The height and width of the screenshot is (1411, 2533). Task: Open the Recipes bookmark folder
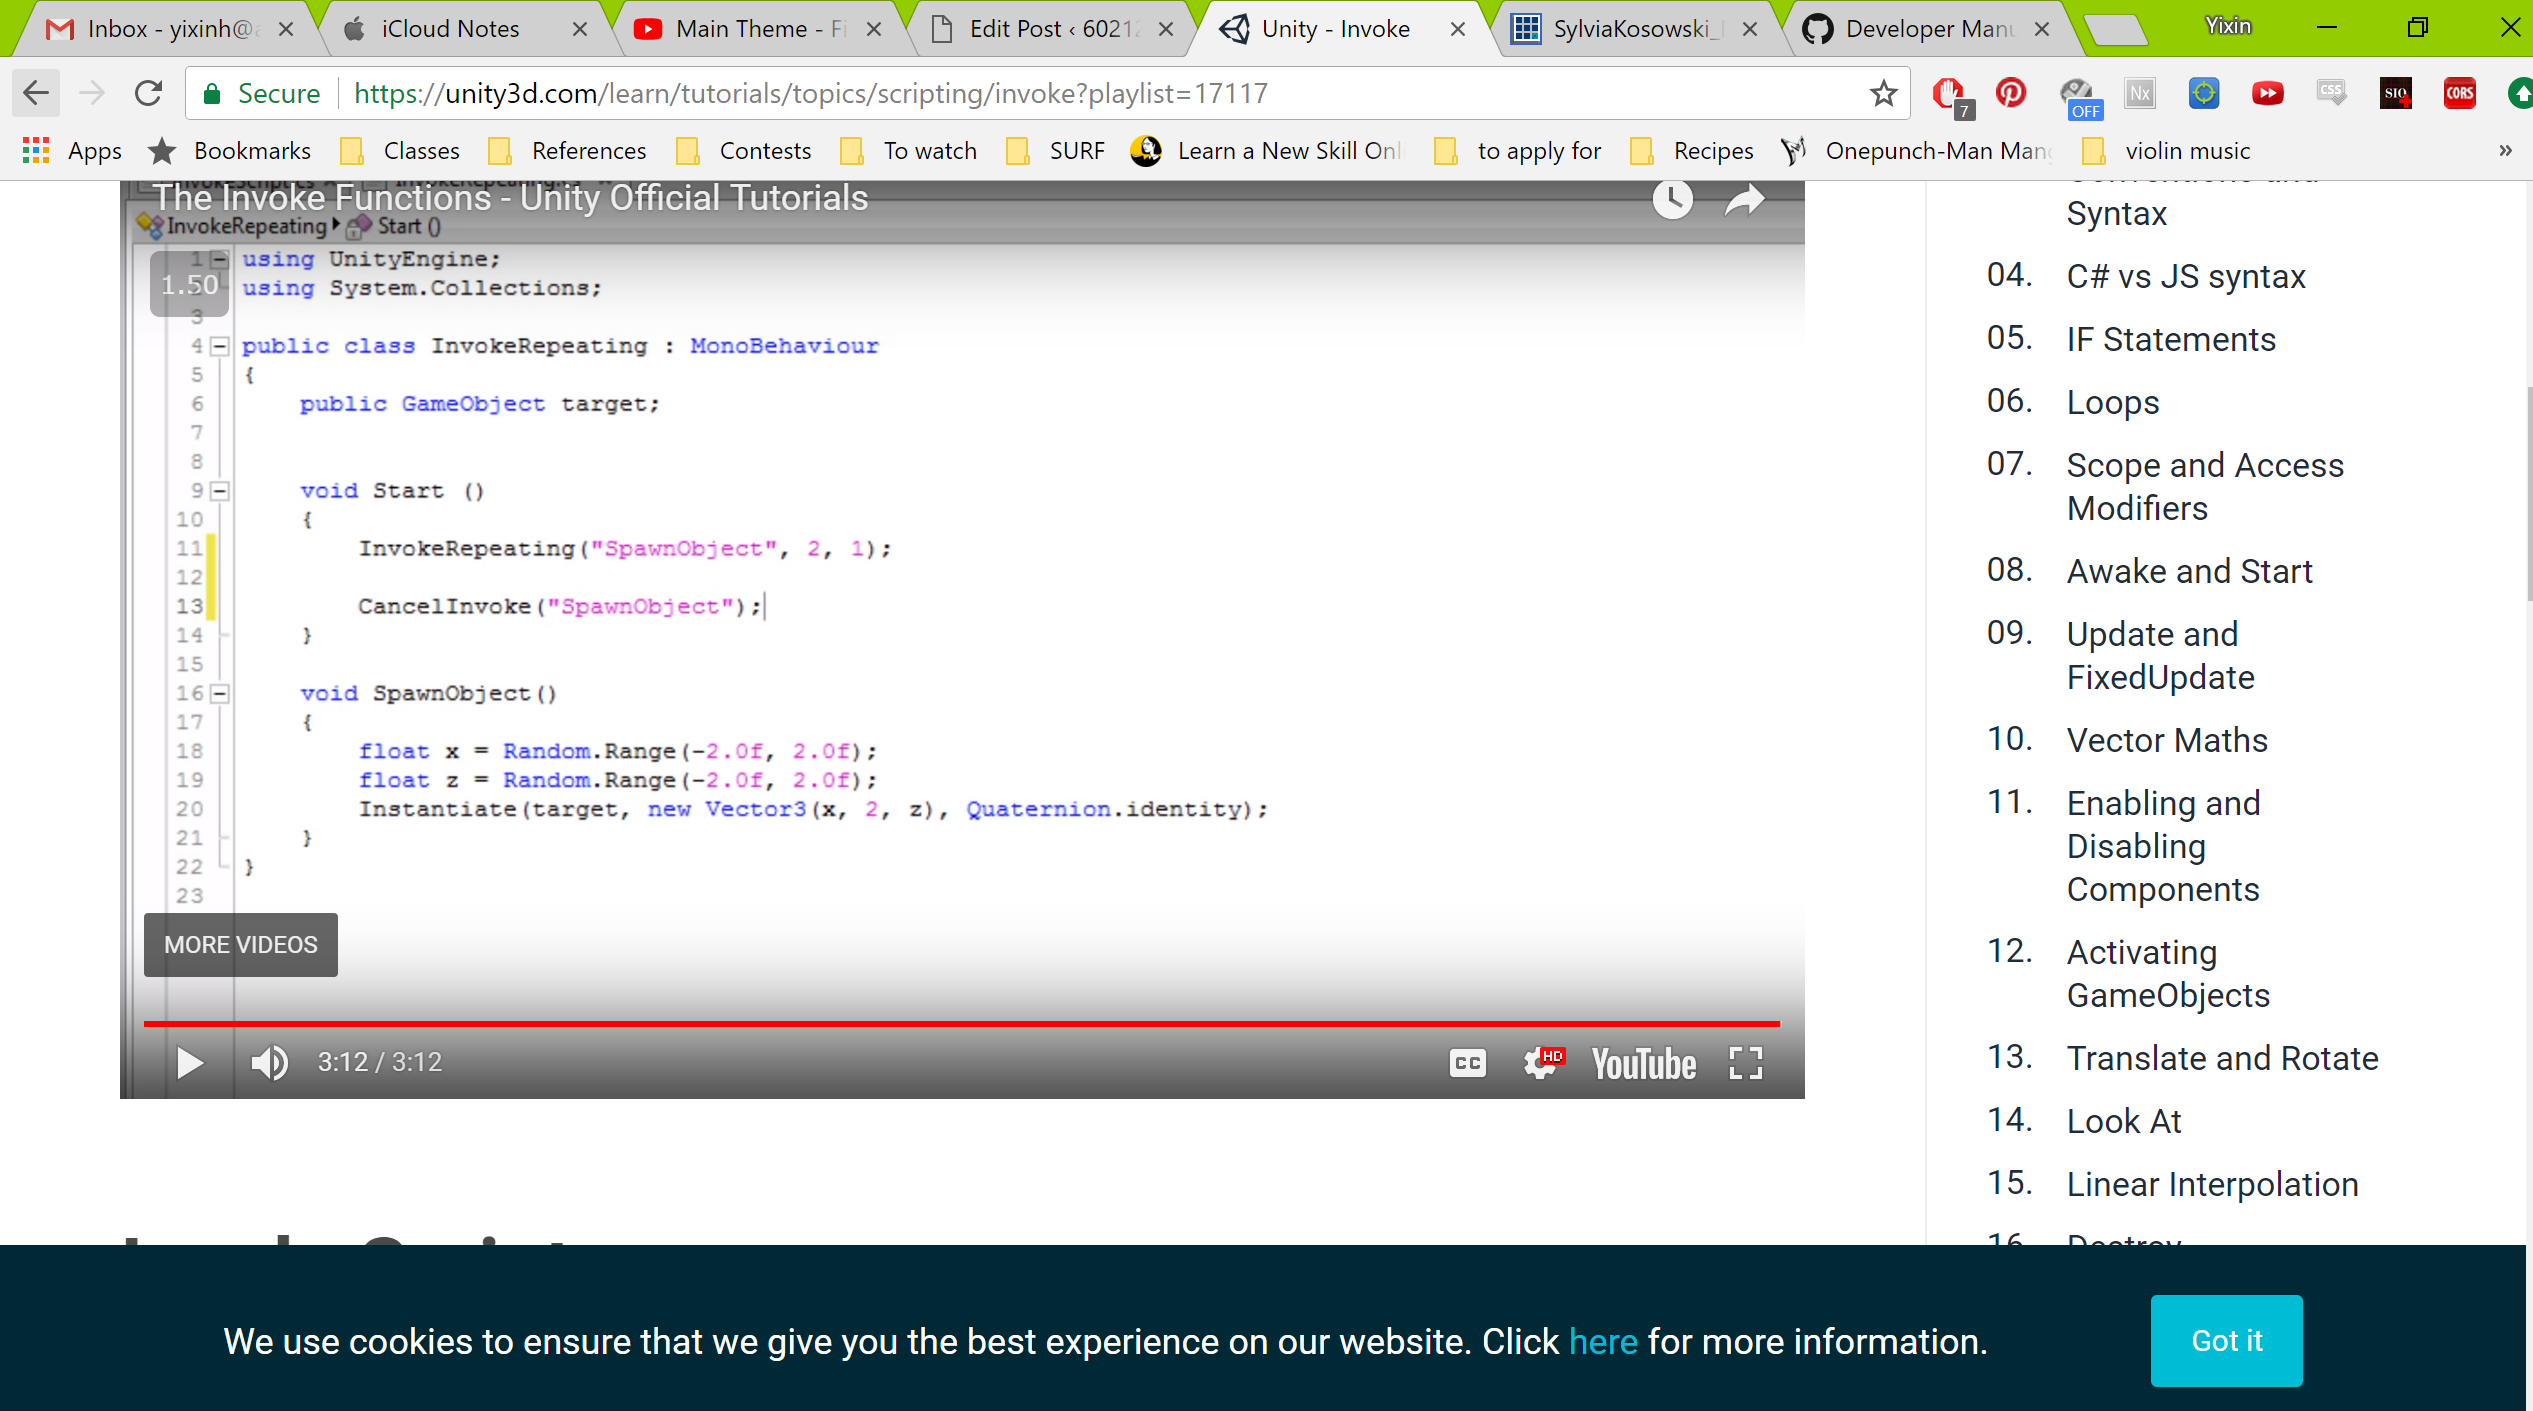pos(1692,151)
